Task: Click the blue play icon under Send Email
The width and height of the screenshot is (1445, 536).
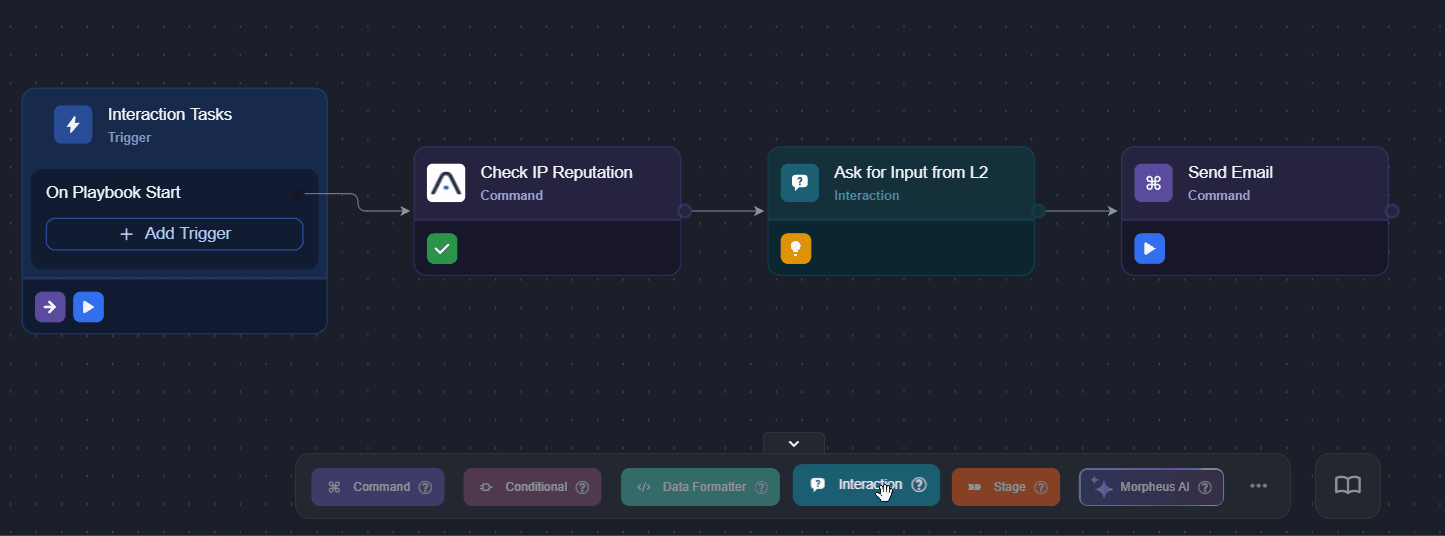Action: tap(1150, 248)
